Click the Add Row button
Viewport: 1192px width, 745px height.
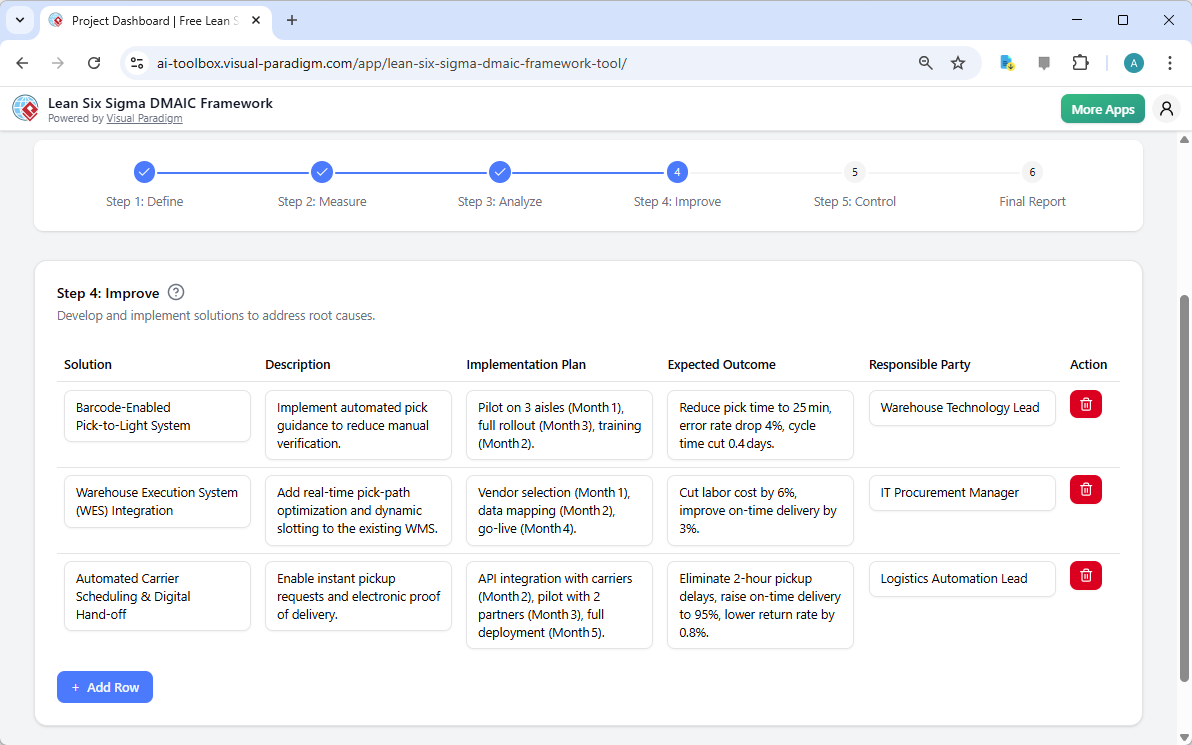pyautogui.click(x=105, y=687)
